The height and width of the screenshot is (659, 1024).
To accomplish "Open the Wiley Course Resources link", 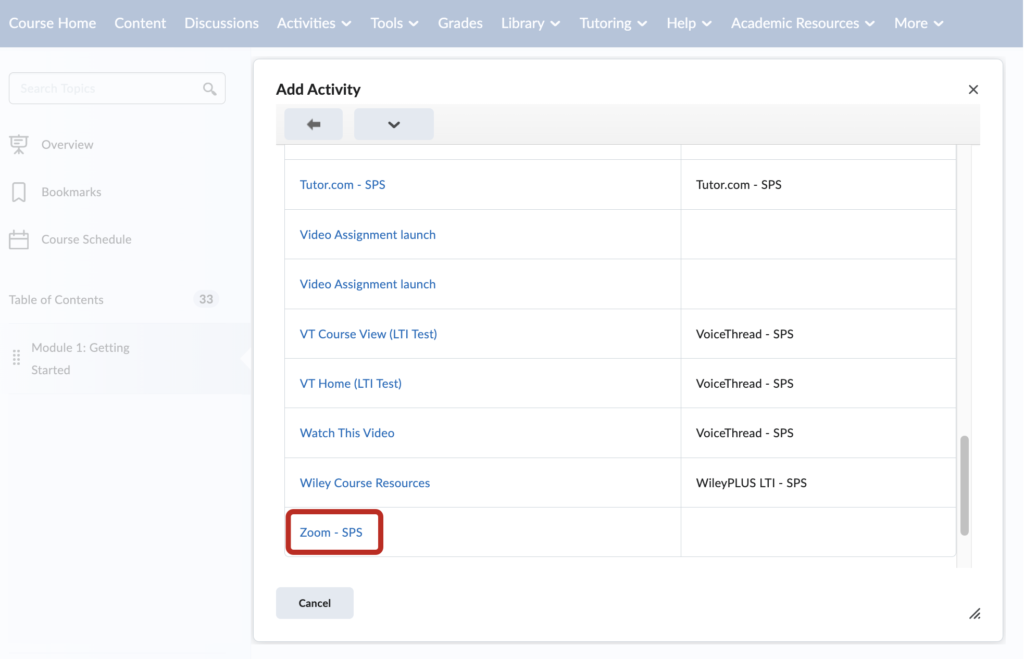I will pyautogui.click(x=364, y=482).
